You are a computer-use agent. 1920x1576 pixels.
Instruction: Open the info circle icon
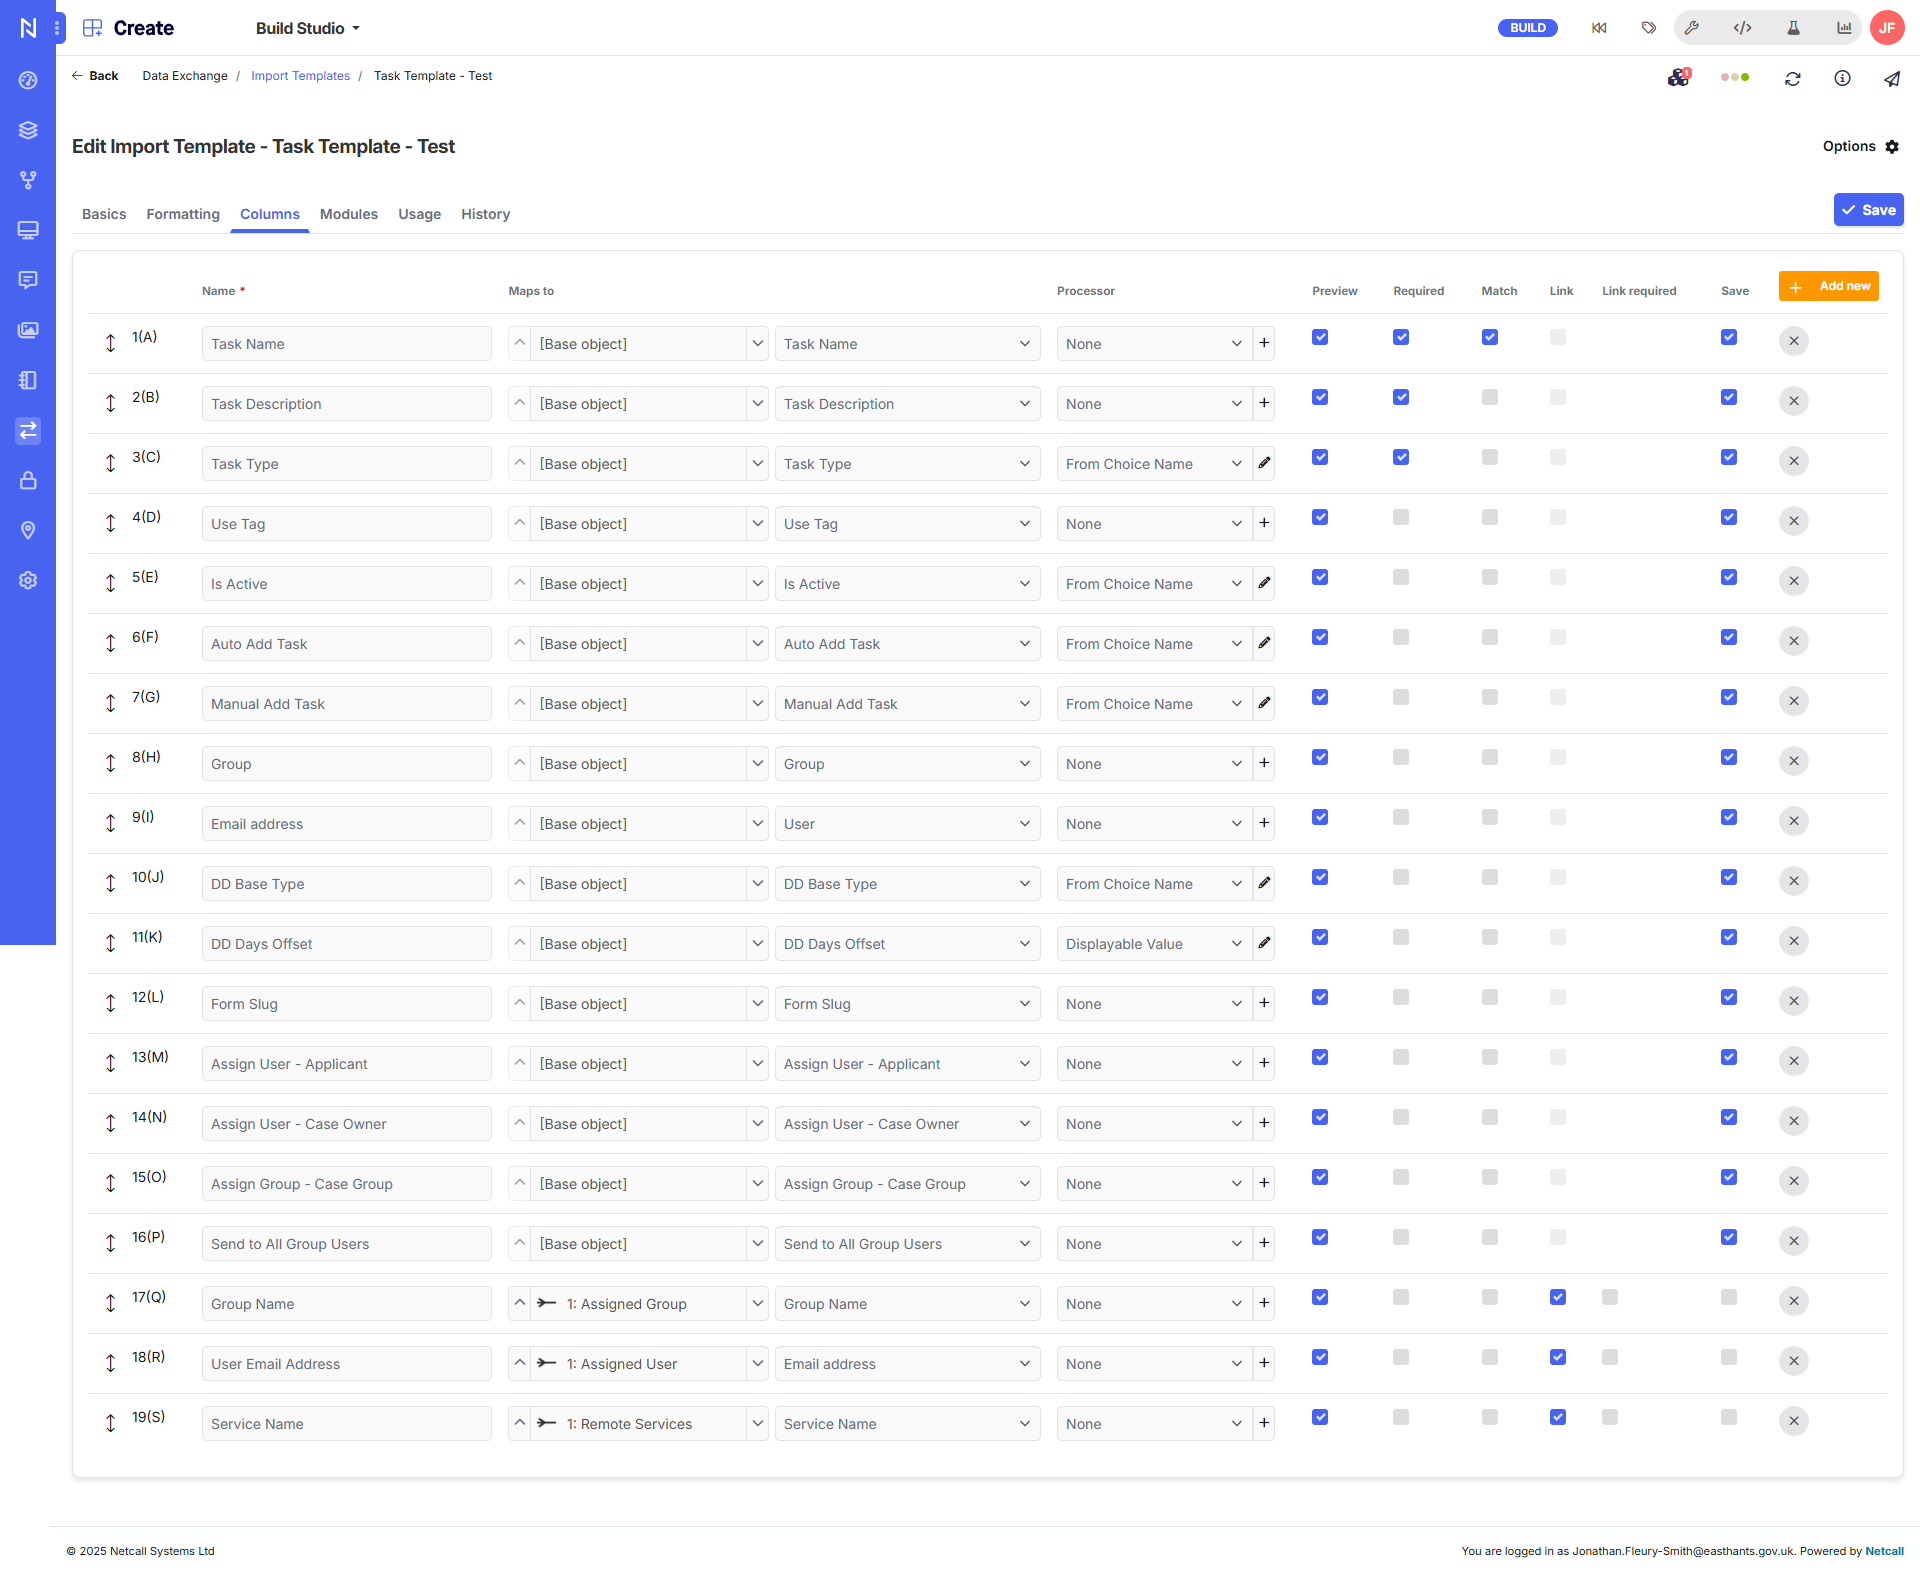(1842, 78)
